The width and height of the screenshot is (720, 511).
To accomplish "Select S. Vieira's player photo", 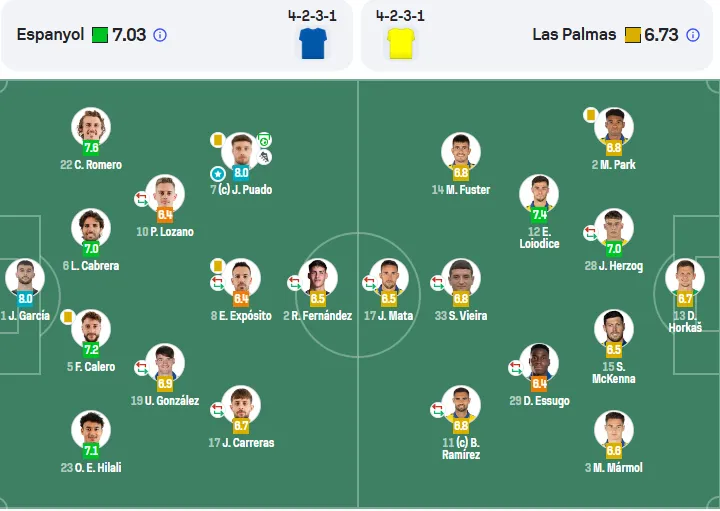I will point(461,278).
